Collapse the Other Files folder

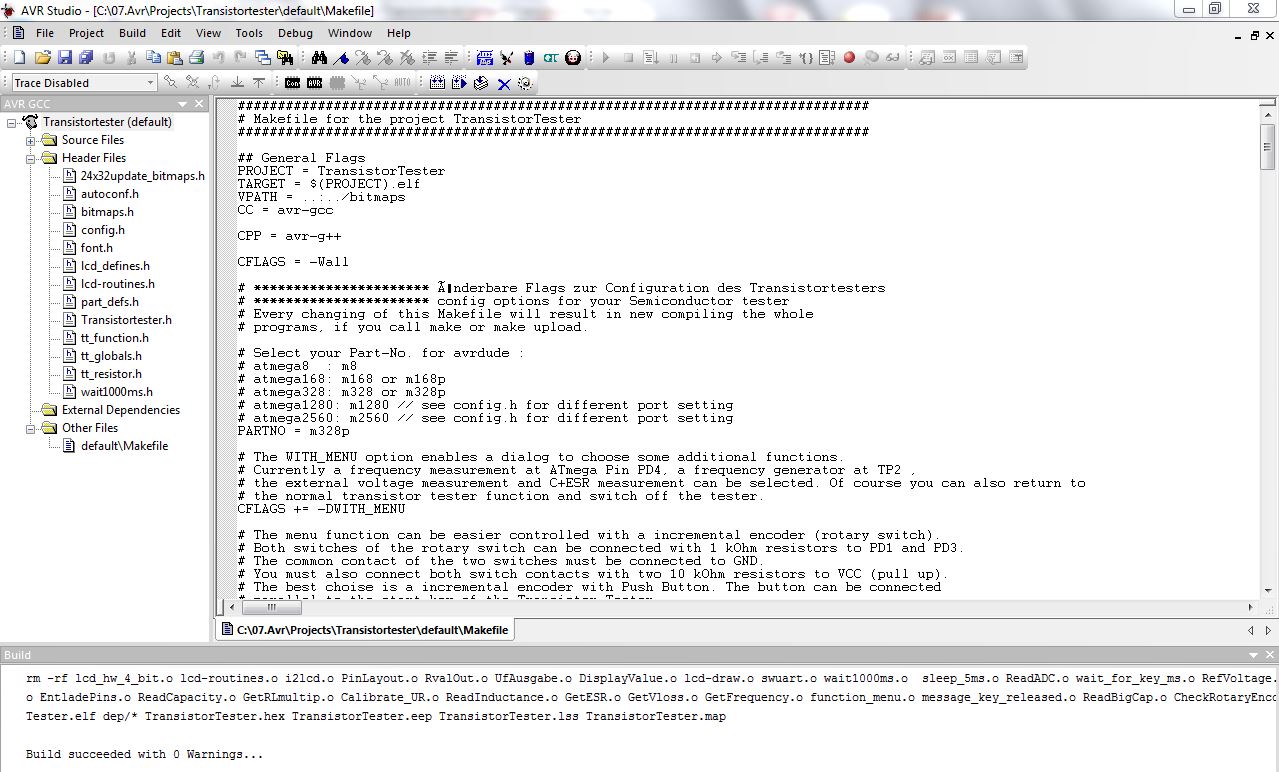click(31, 428)
